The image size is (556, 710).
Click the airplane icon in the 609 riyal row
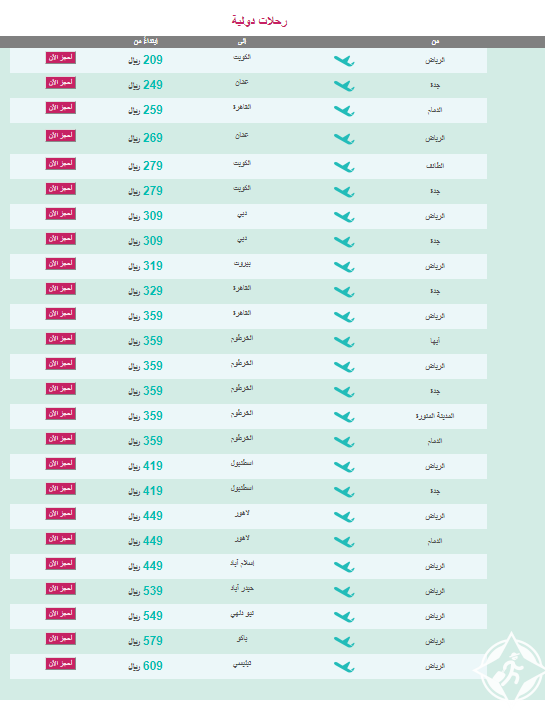point(344,667)
